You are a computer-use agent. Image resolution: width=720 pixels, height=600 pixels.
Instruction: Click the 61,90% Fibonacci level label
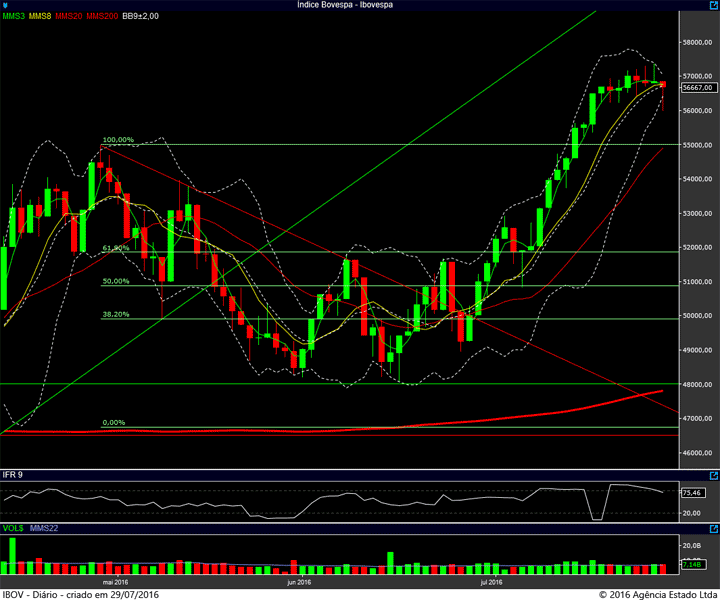tap(116, 248)
